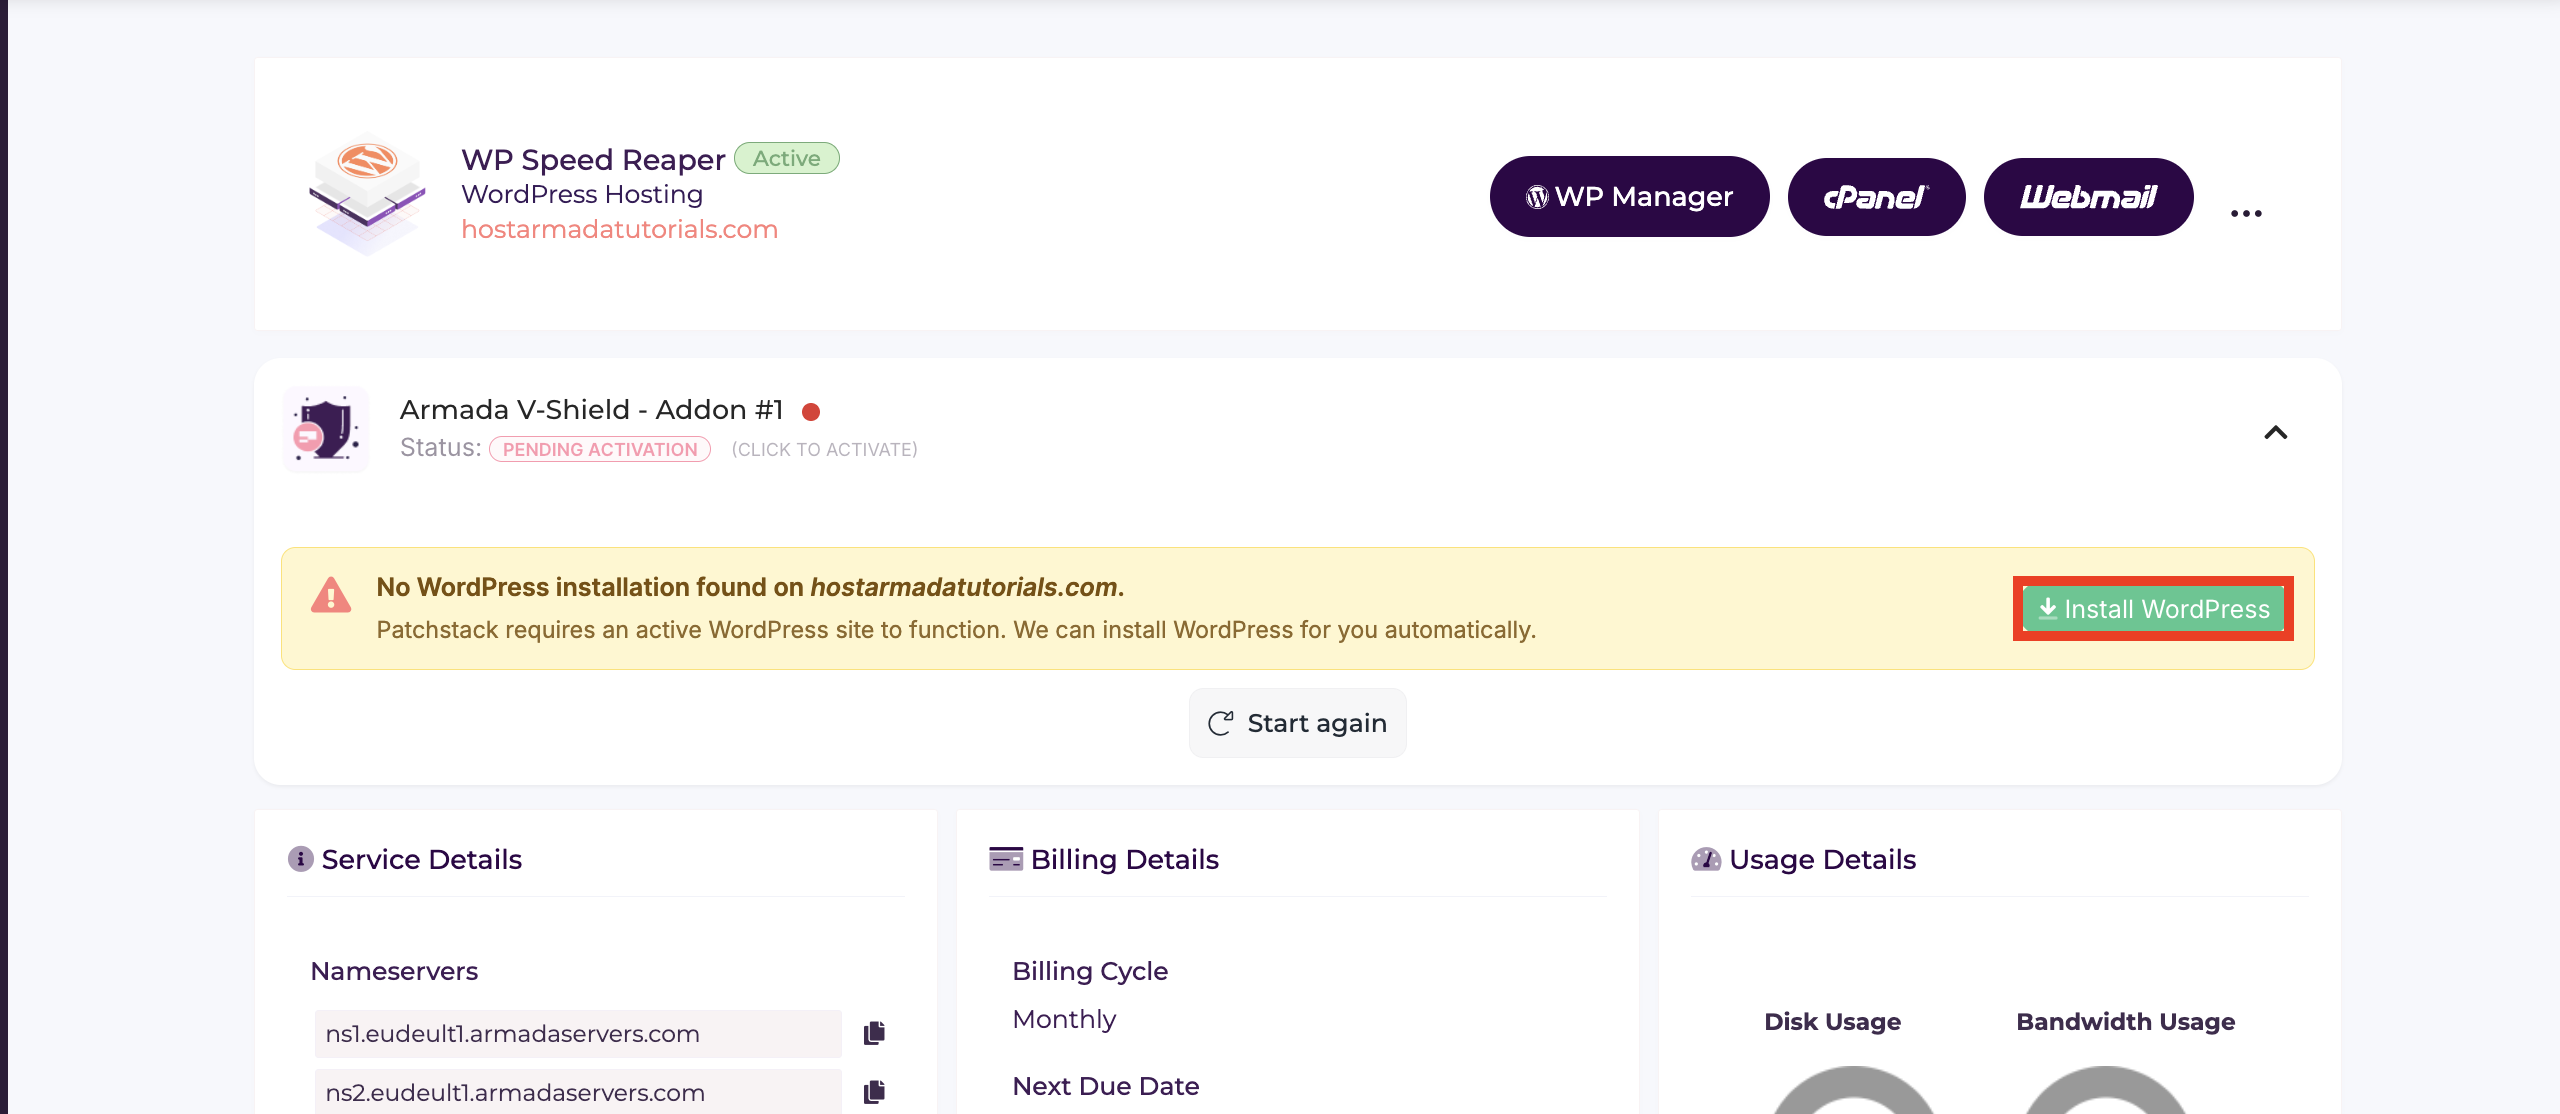This screenshot has width=2560, height=1114.
Task: Open cPanel from the service header
Action: (x=1876, y=196)
